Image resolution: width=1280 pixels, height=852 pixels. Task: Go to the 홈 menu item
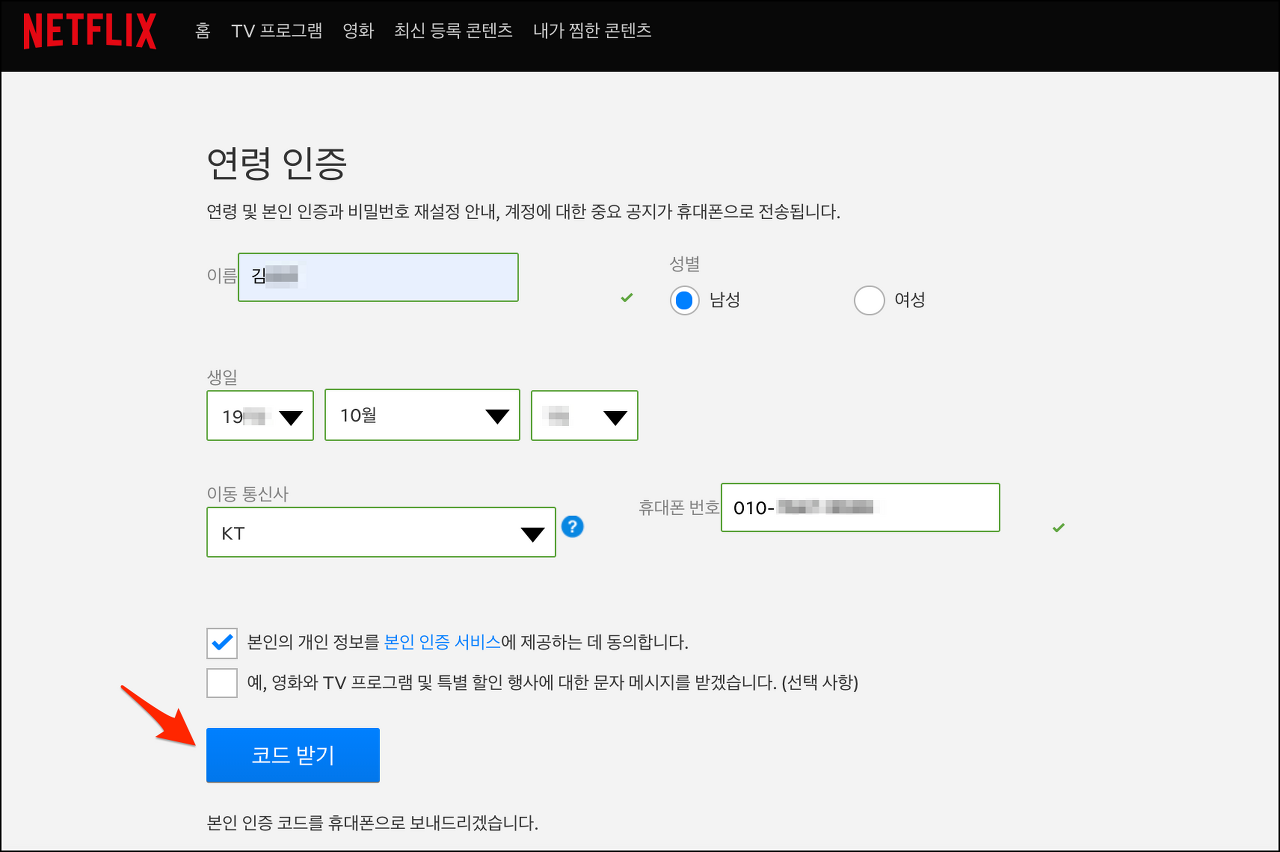point(202,30)
